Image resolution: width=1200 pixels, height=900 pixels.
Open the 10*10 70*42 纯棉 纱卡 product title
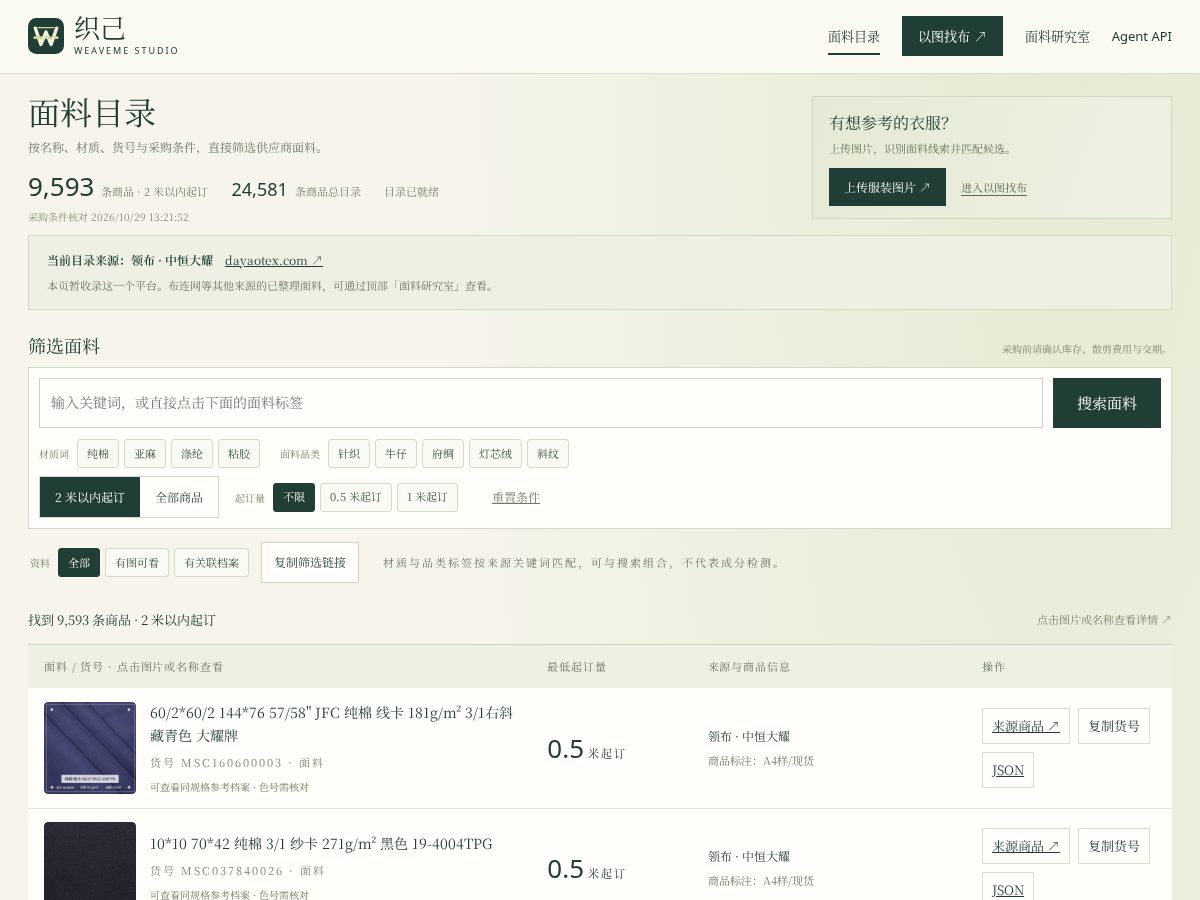pyautogui.click(x=321, y=844)
